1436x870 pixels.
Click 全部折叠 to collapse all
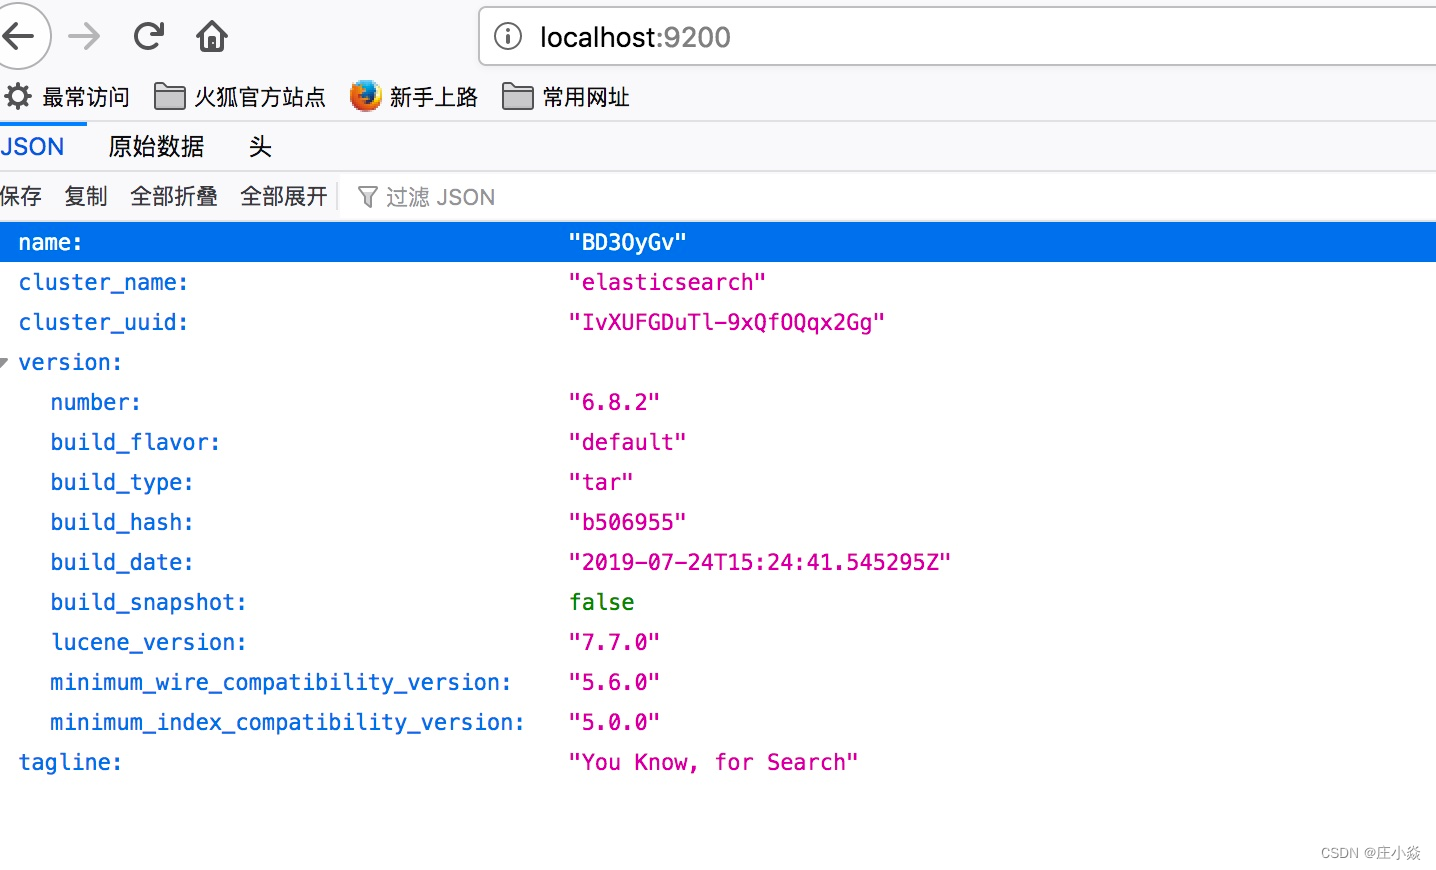coord(174,196)
